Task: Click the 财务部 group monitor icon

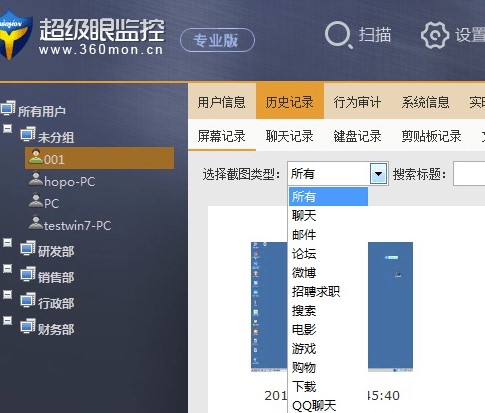Action: click(x=28, y=326)
